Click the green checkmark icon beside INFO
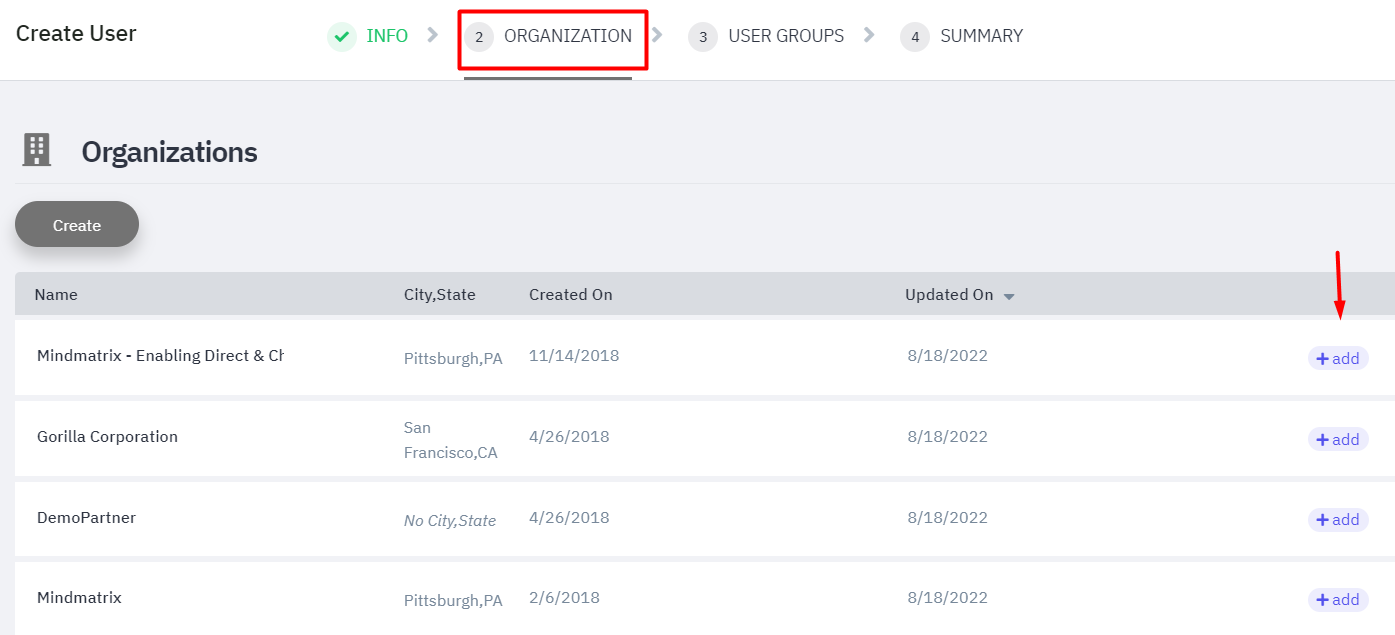This screenshot has width=1395, height=635. [x=342, y=37]
